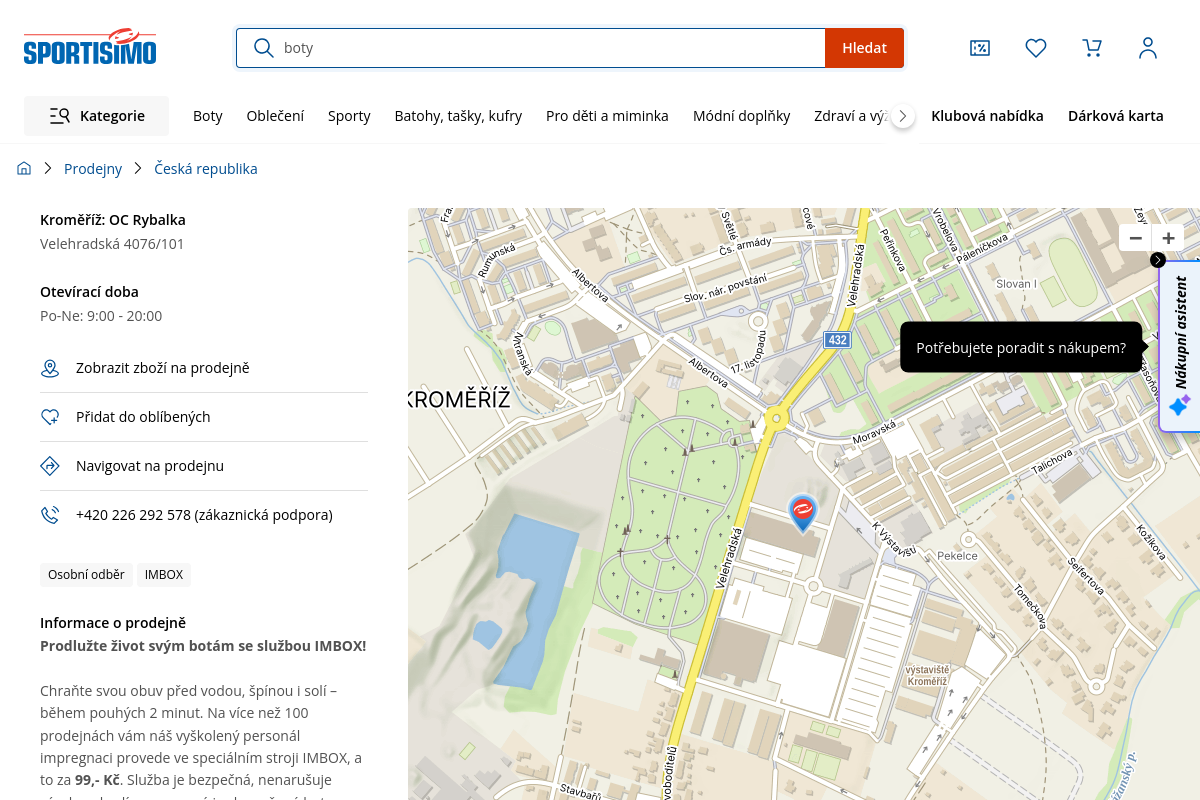Select the Oblečení menu item

275,116
